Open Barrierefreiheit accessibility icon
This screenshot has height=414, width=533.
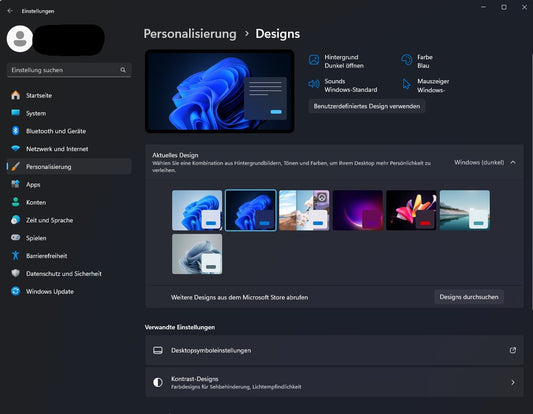15,255
